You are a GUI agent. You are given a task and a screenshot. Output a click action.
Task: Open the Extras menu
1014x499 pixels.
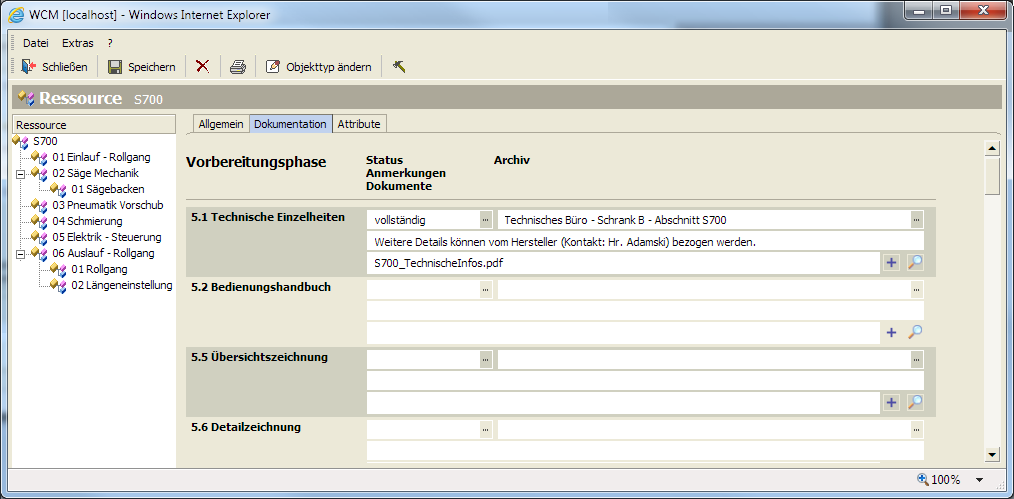pos(77,43)
